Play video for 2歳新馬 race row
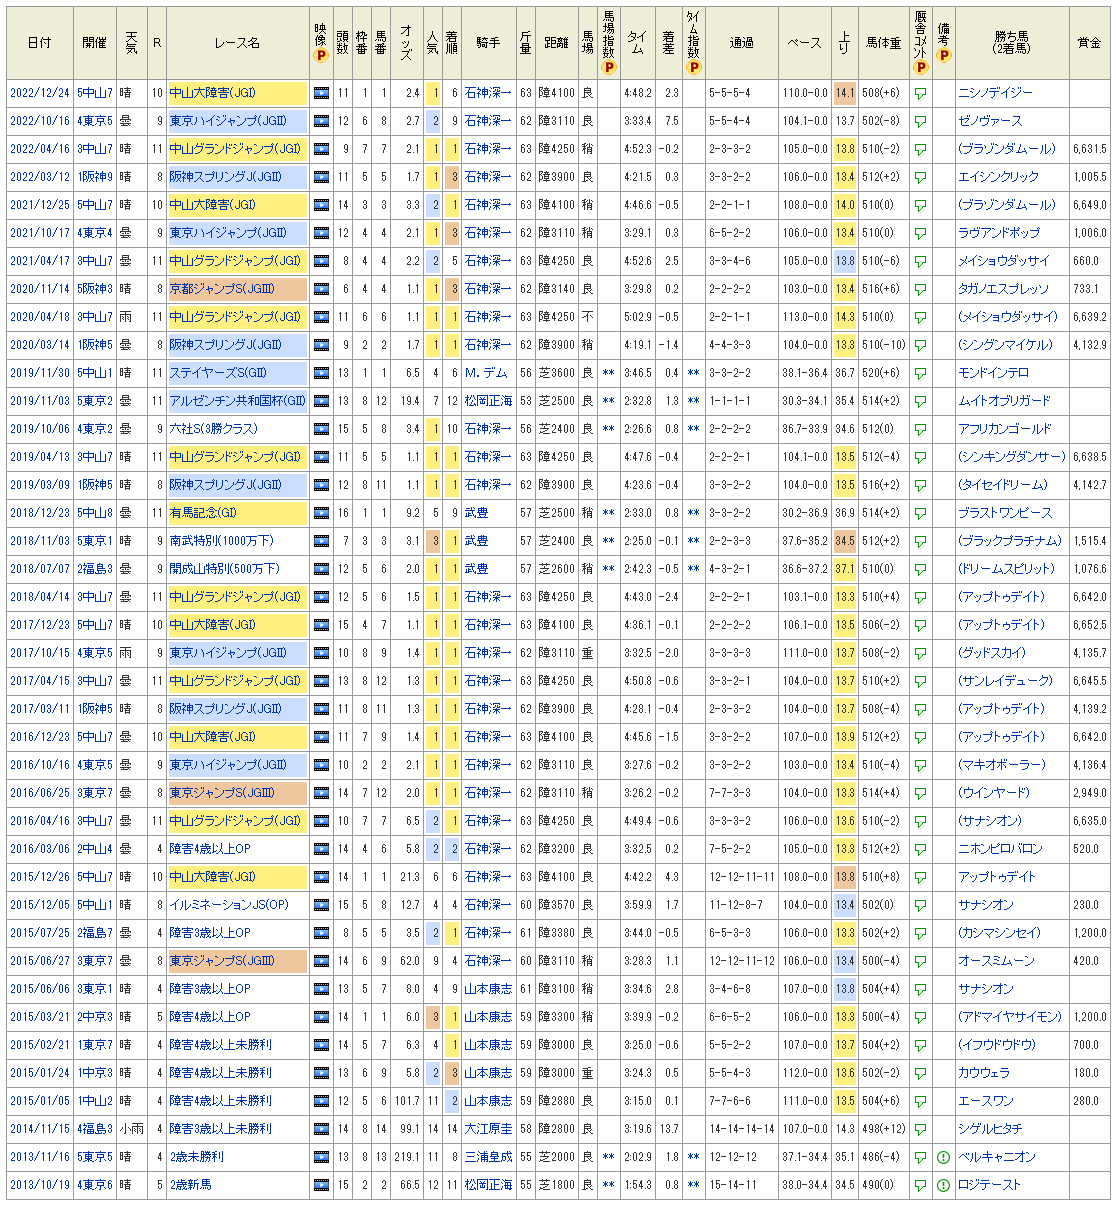This screenshot has height=1205, width=1116. click(x=321, y=1185)
